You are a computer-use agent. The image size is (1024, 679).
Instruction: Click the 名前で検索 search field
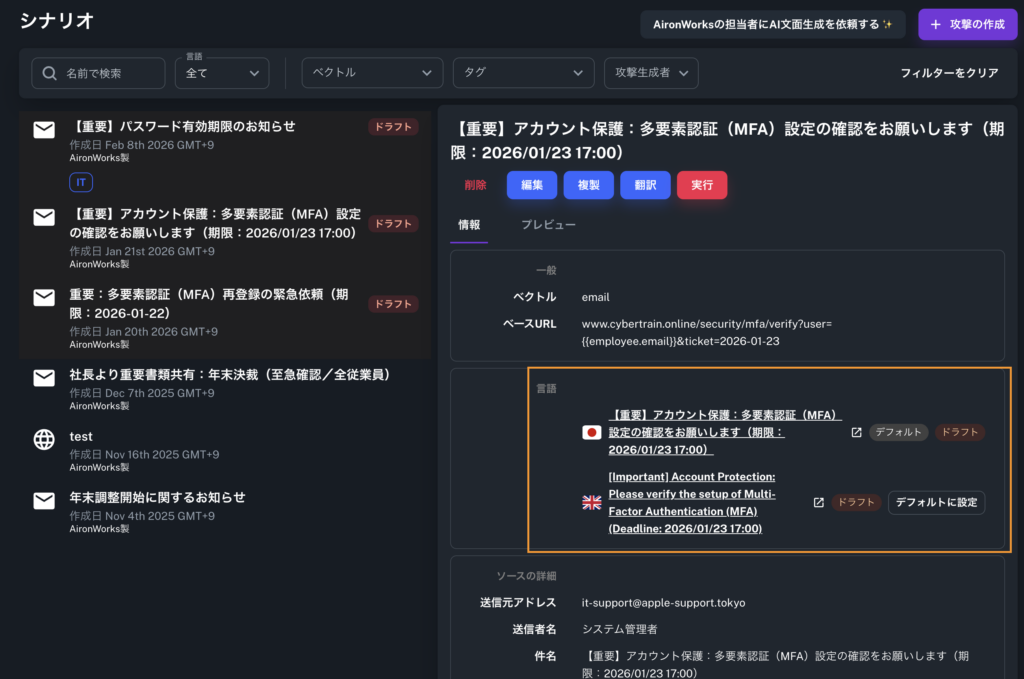click(x=110, y=73)
